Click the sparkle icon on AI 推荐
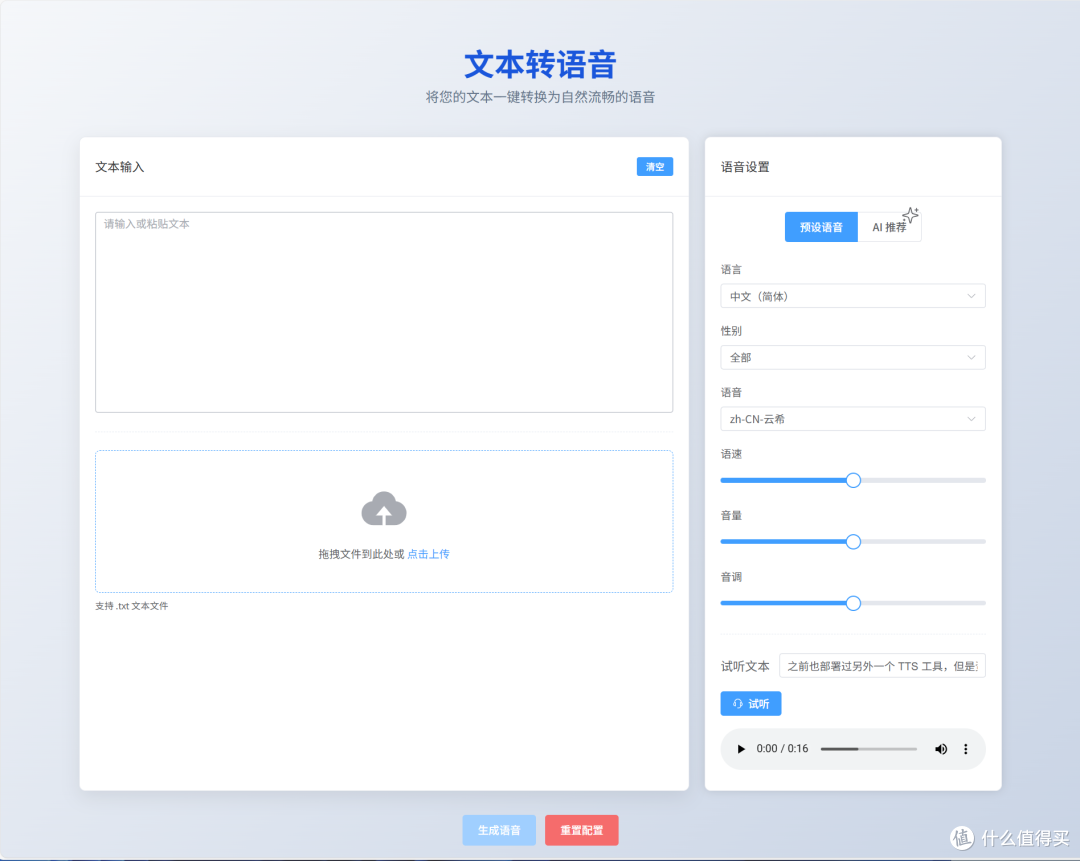 [x=911, y=215]
